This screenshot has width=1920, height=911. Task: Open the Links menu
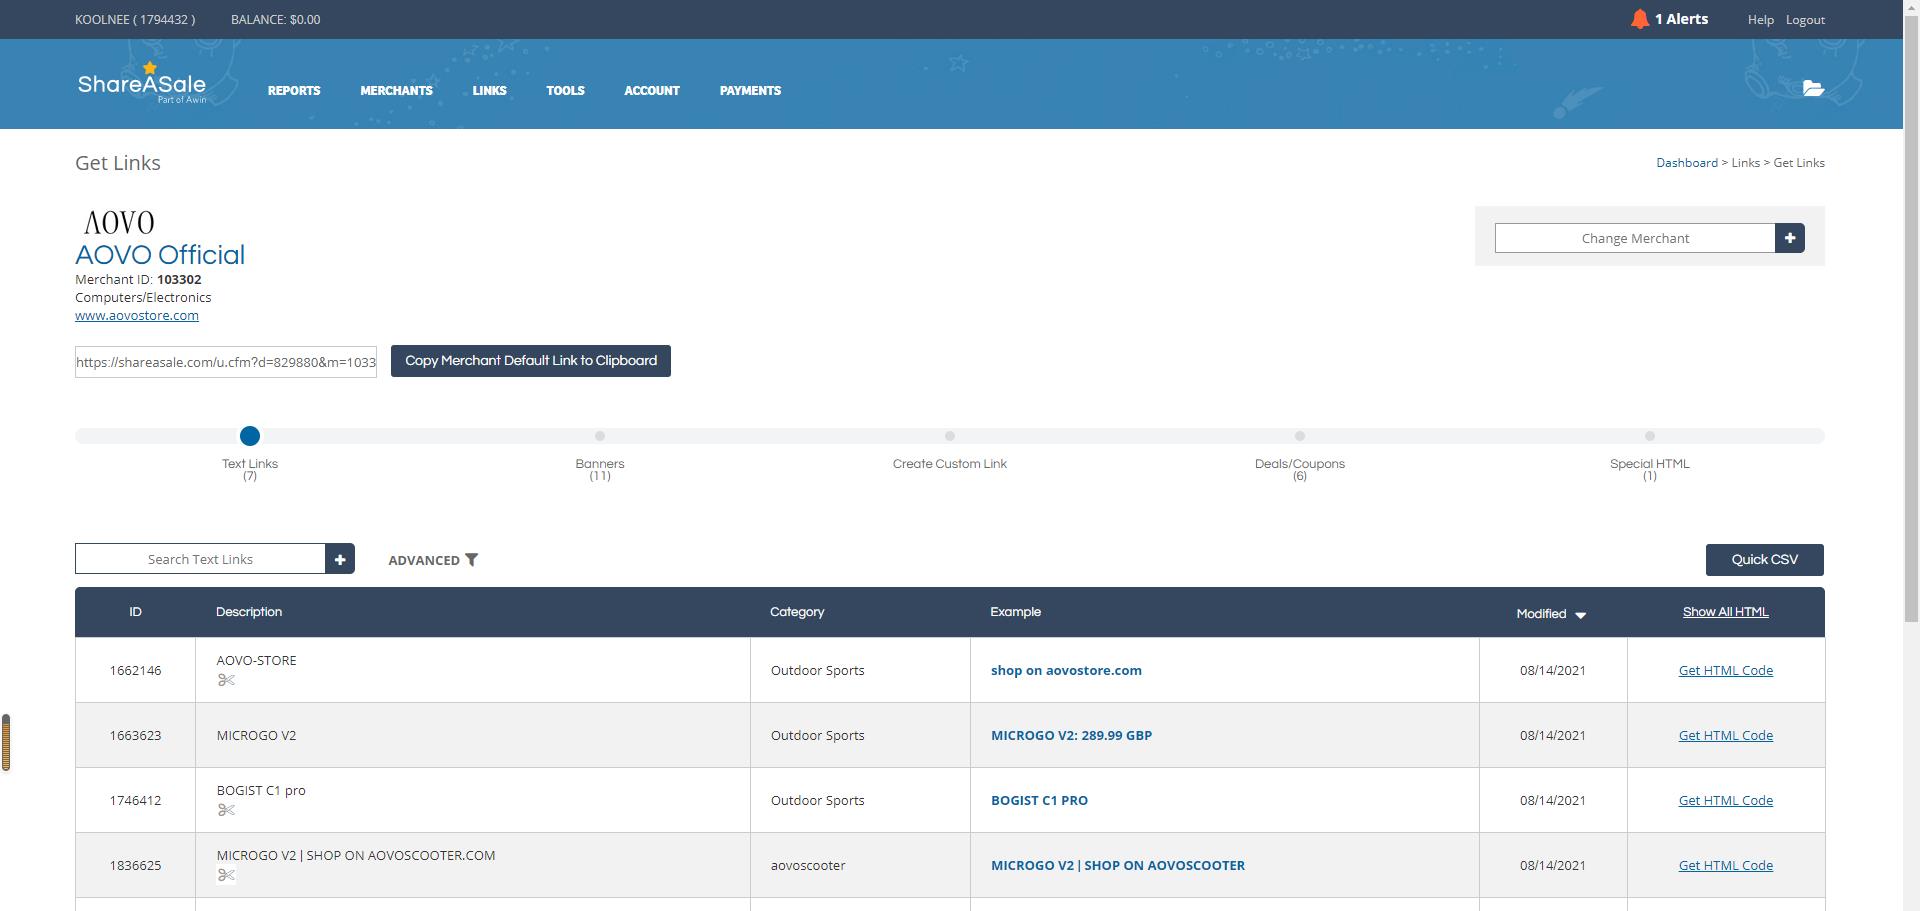pos(489,90)
